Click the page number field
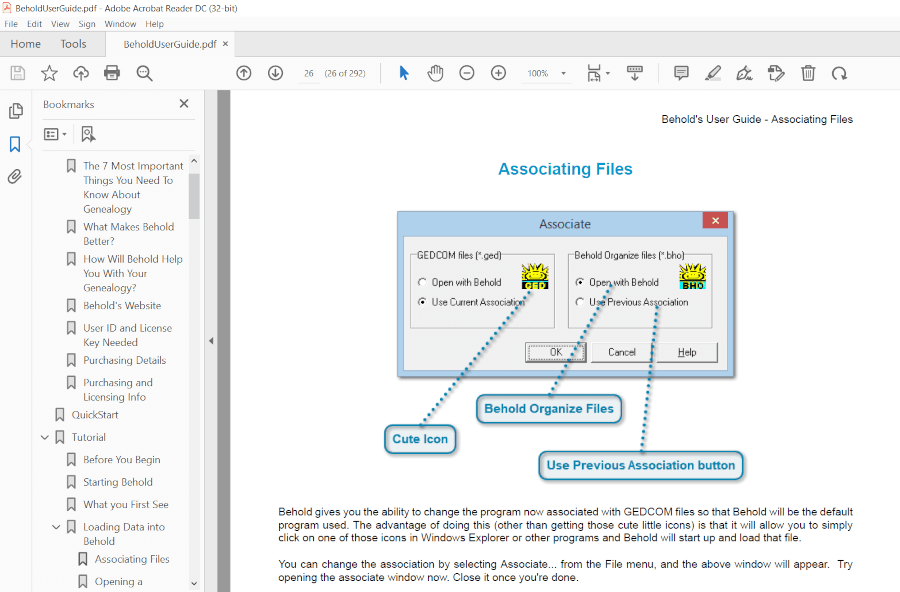This screenshot has width=900, height=592. pos(309,73)
